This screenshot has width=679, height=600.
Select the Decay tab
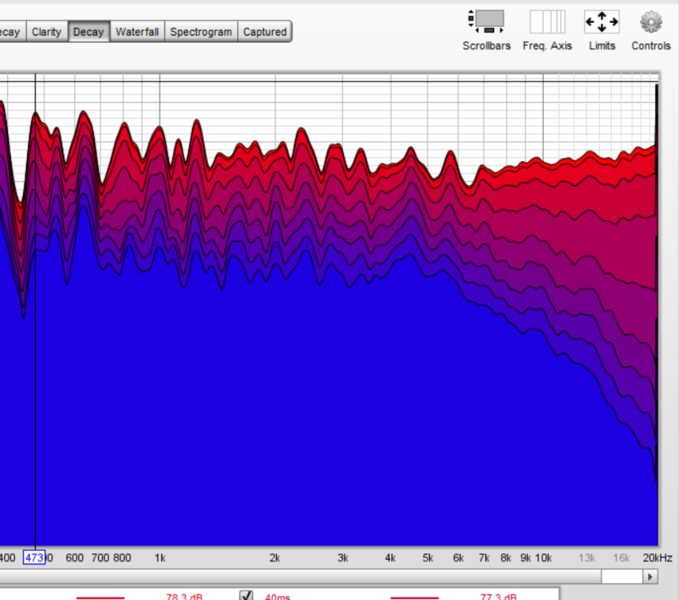pos(88,32)
